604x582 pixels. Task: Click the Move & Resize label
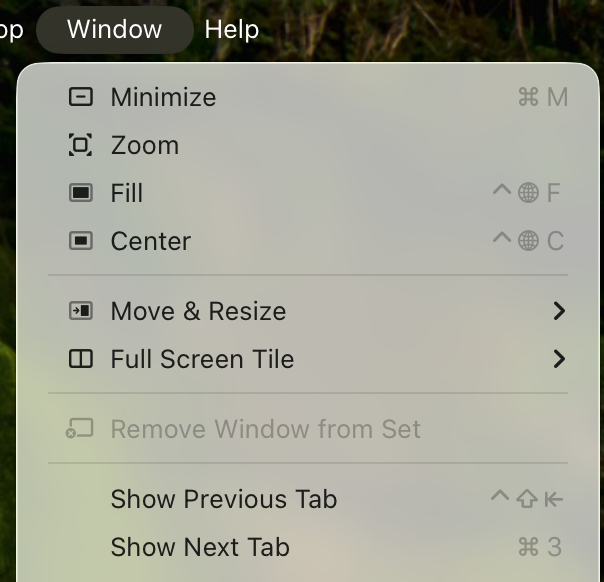pos(198,311)
